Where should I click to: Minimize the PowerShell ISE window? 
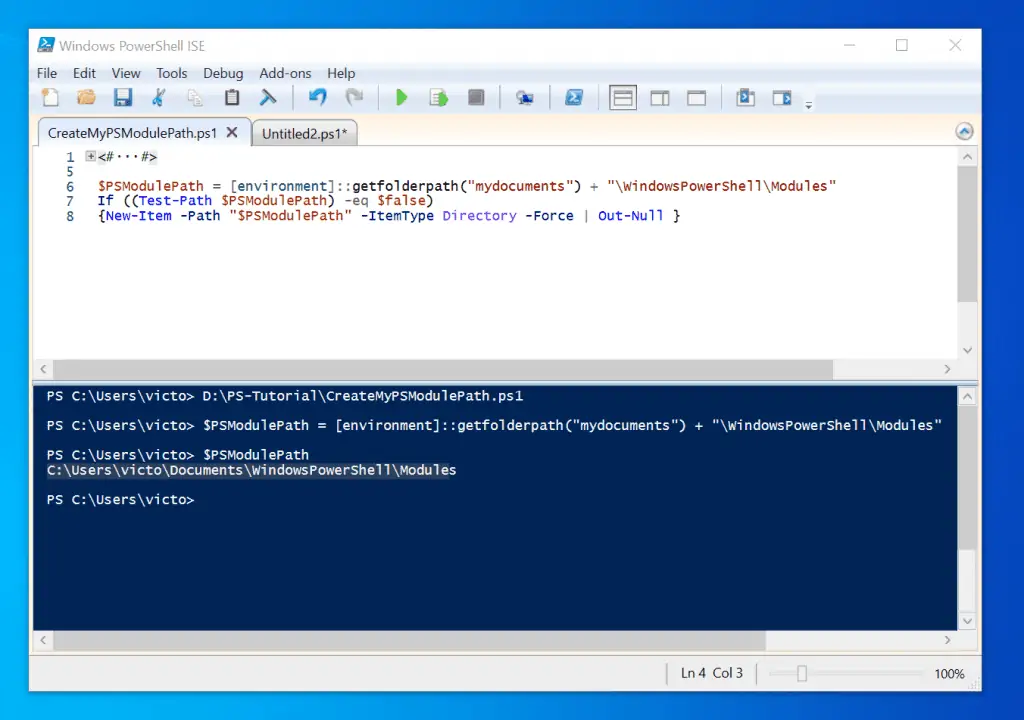[x=850, y=45]
